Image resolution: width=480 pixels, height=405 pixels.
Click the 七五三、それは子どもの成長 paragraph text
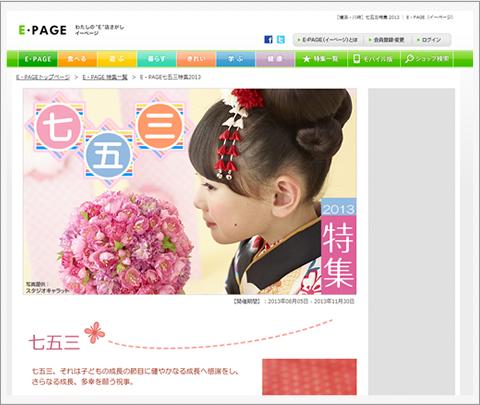pyautogui.click(x=135, y=377)
